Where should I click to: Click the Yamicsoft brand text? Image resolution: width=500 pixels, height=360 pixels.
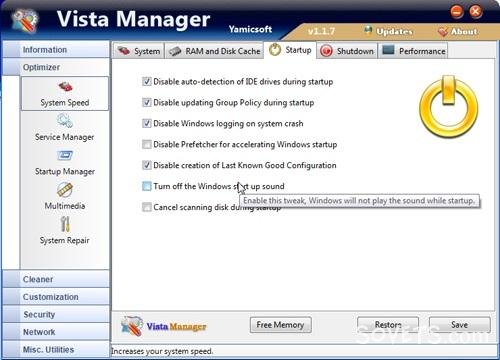click(x=250, y=29)
